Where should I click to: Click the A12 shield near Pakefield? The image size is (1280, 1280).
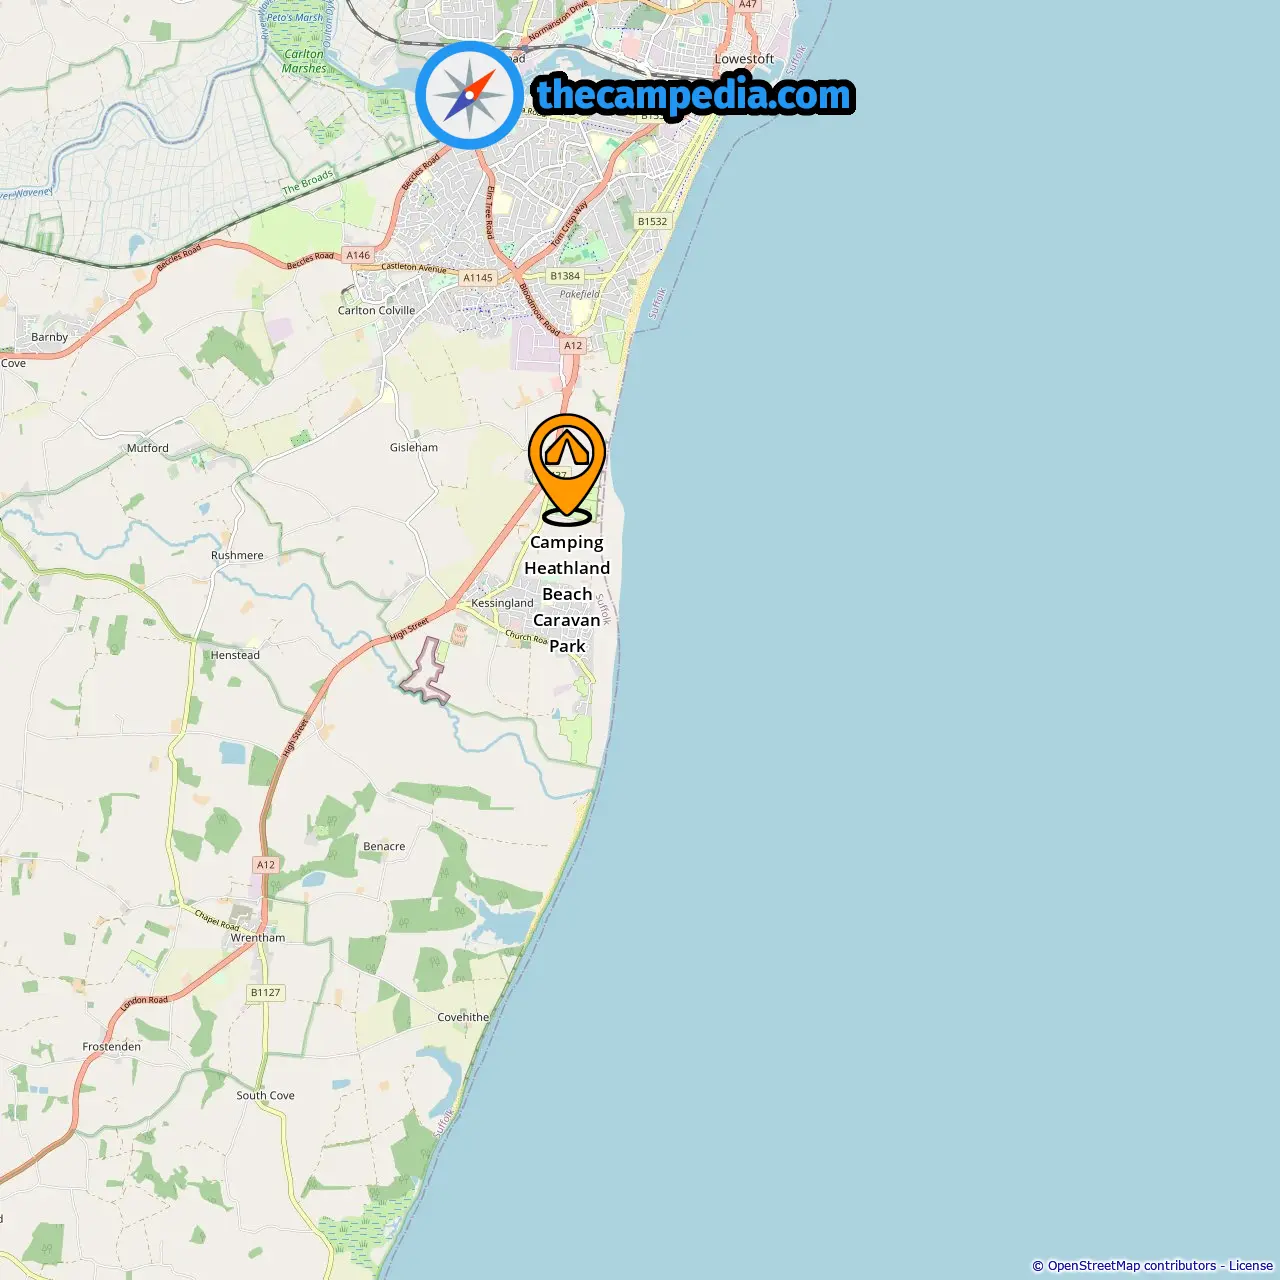(572, 346)
